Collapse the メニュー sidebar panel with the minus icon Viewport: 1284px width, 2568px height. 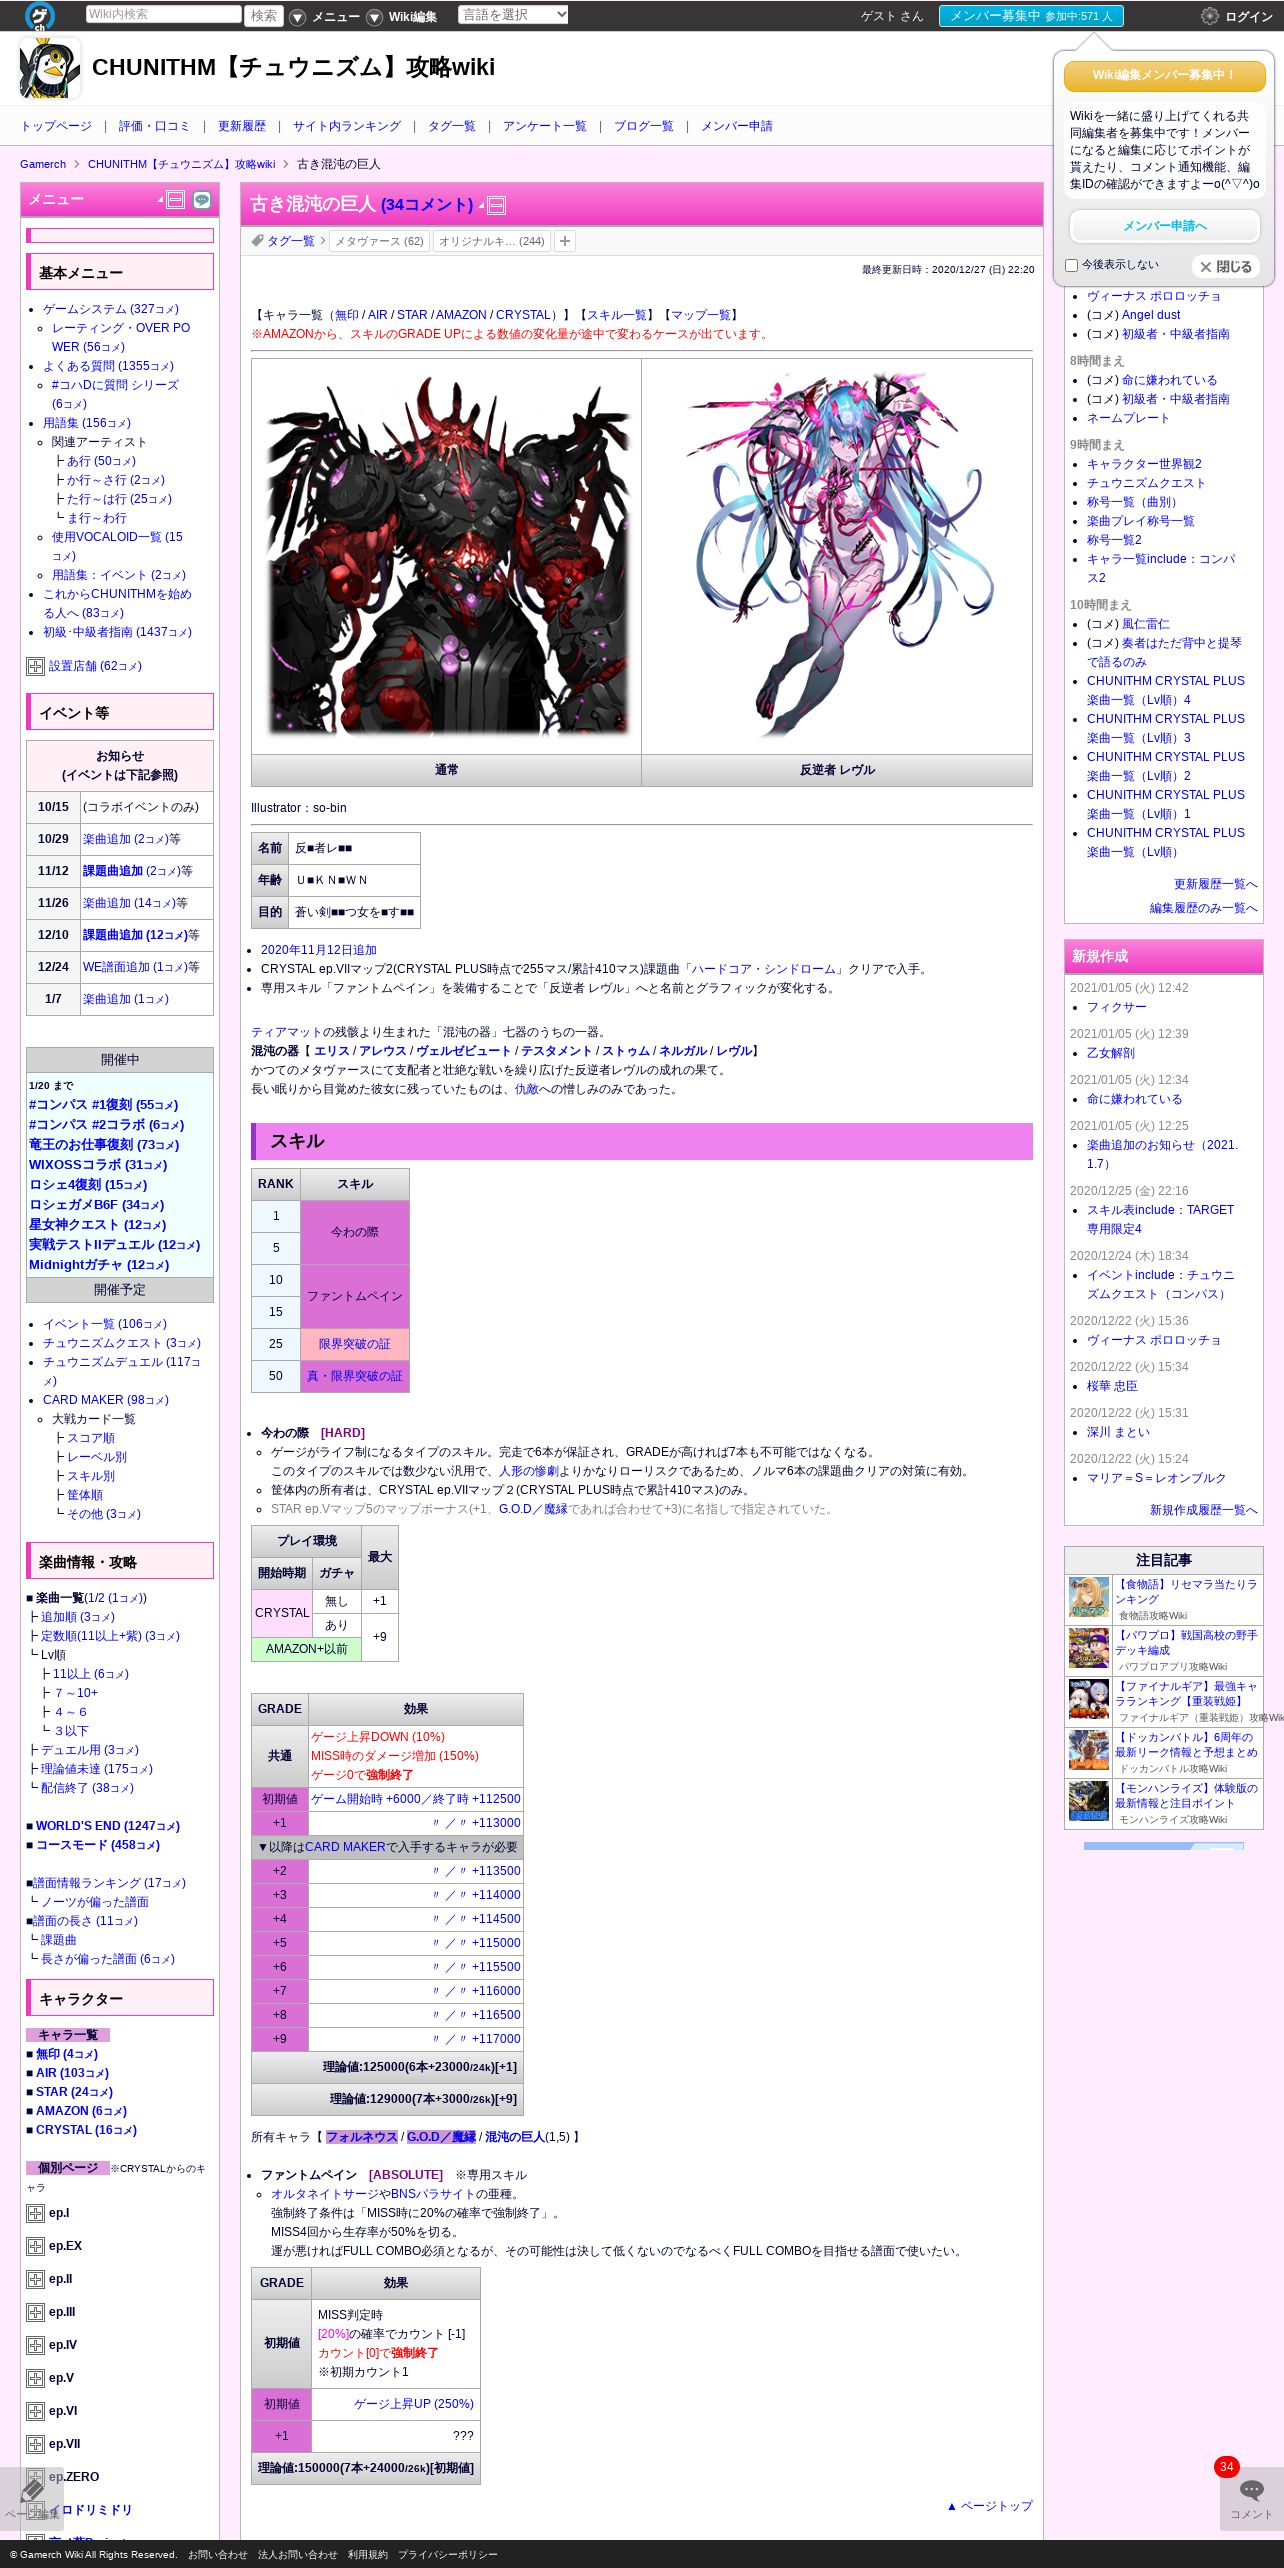click(176, 200)
